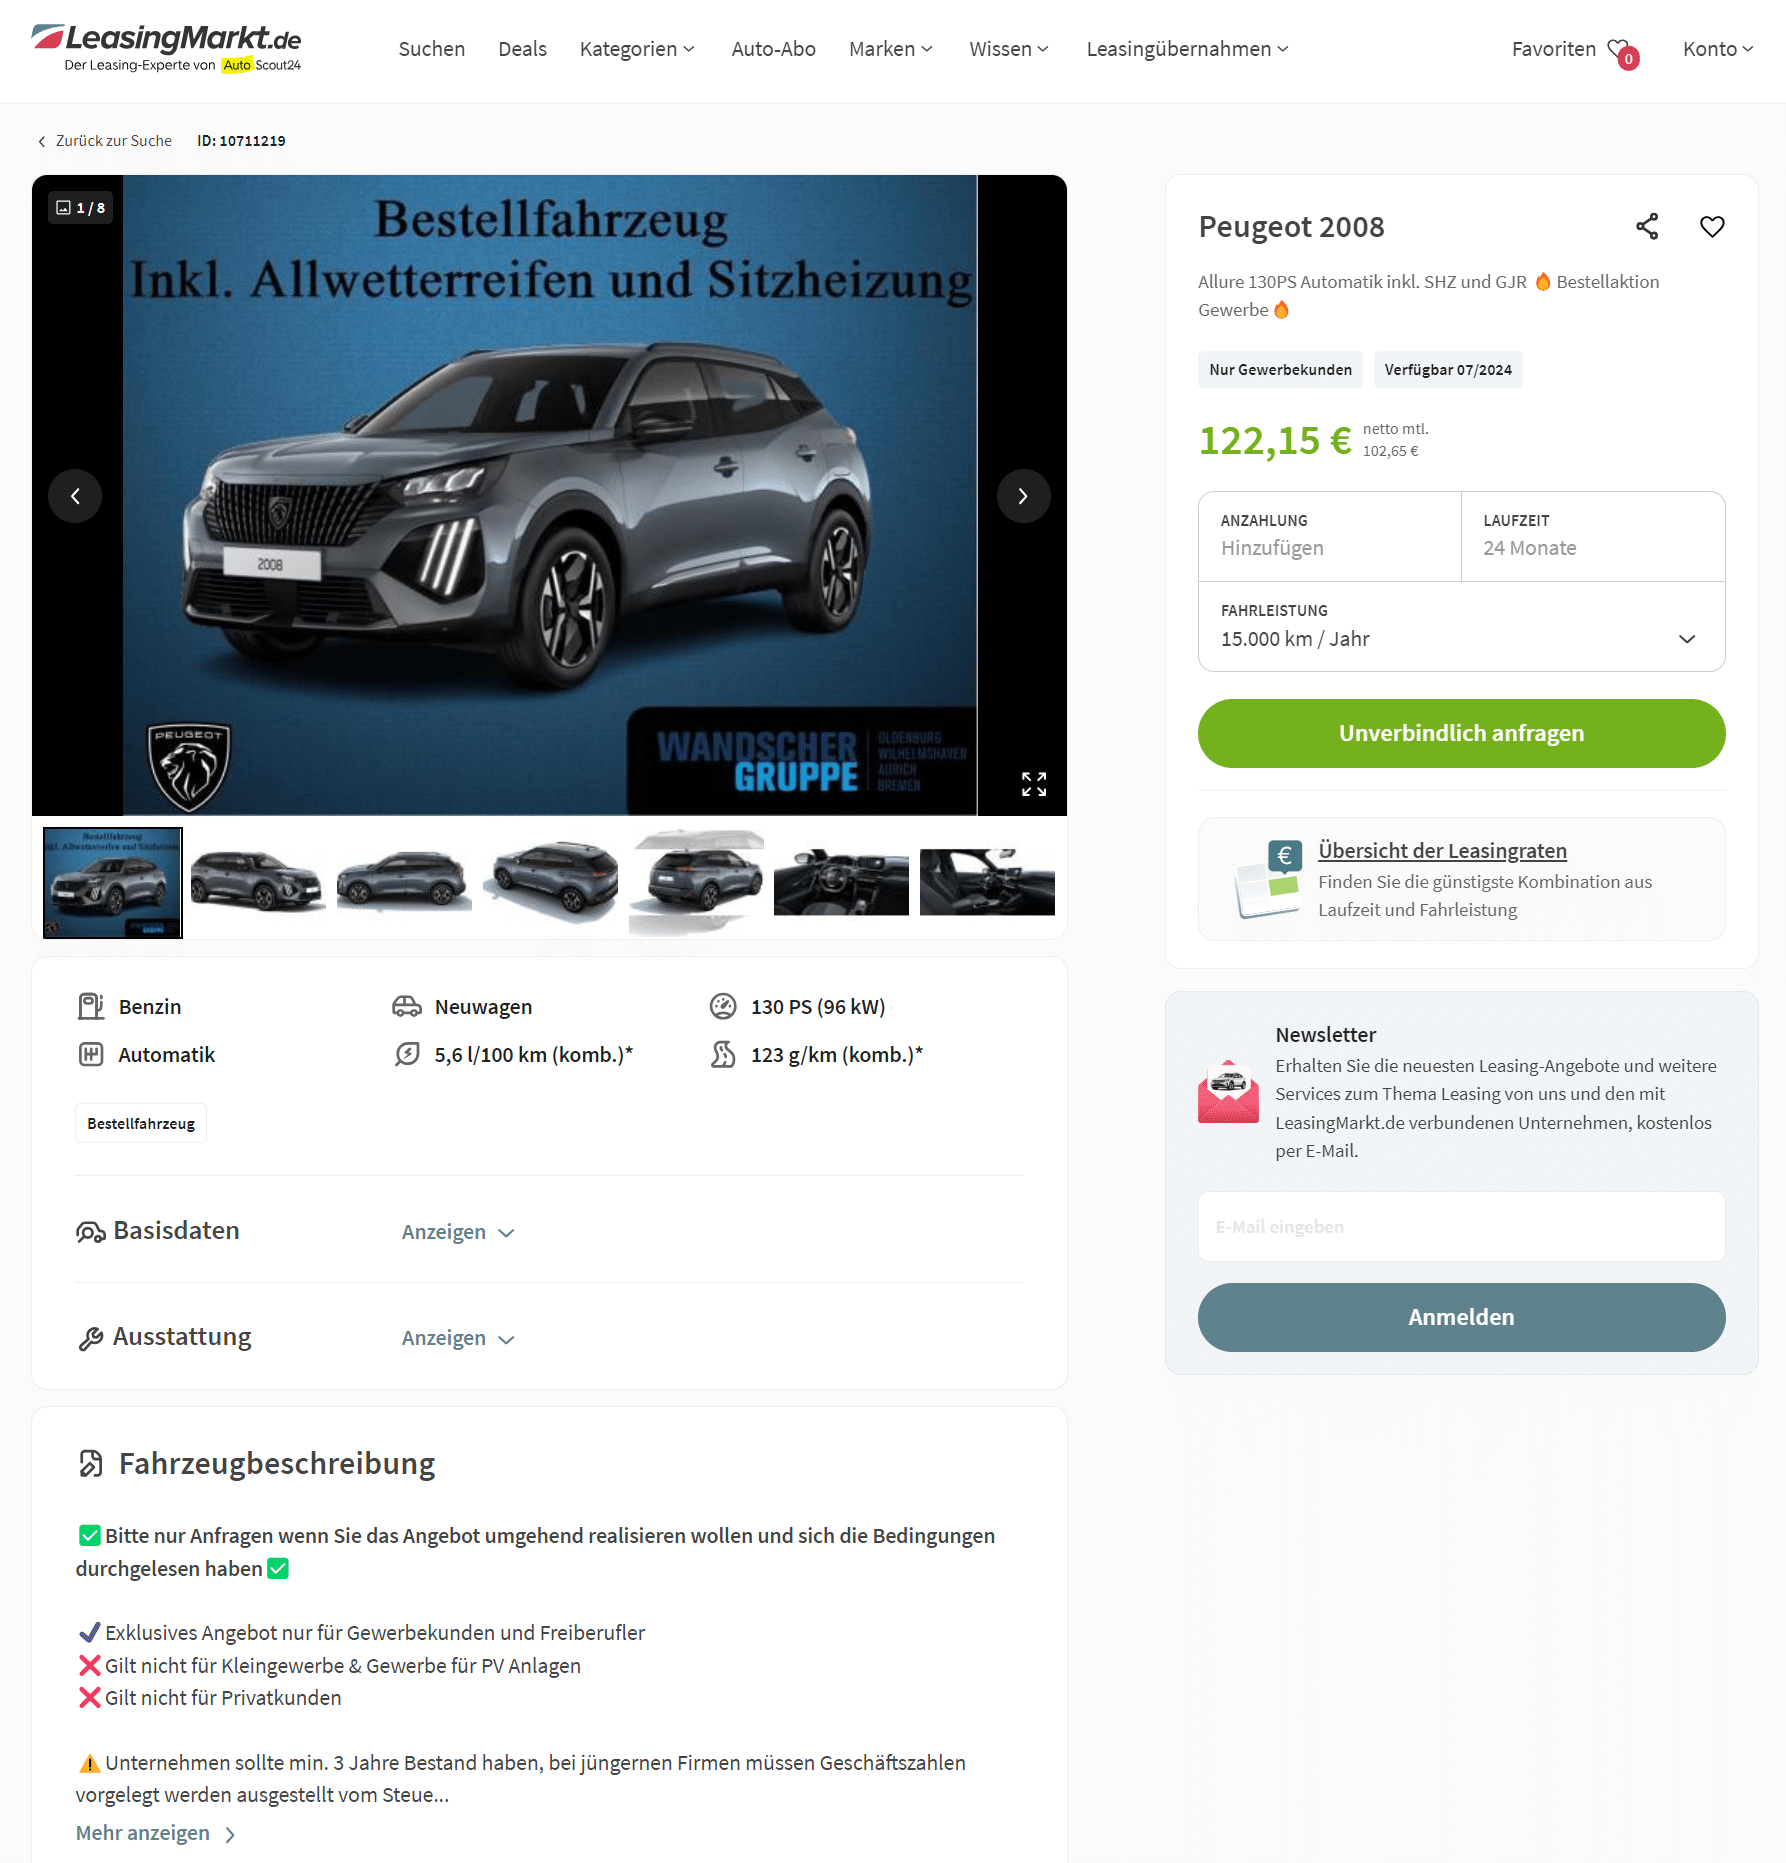Open the Konto dropdown menu
Screen dimensions: 1786x1863
tap(1717, 49)
